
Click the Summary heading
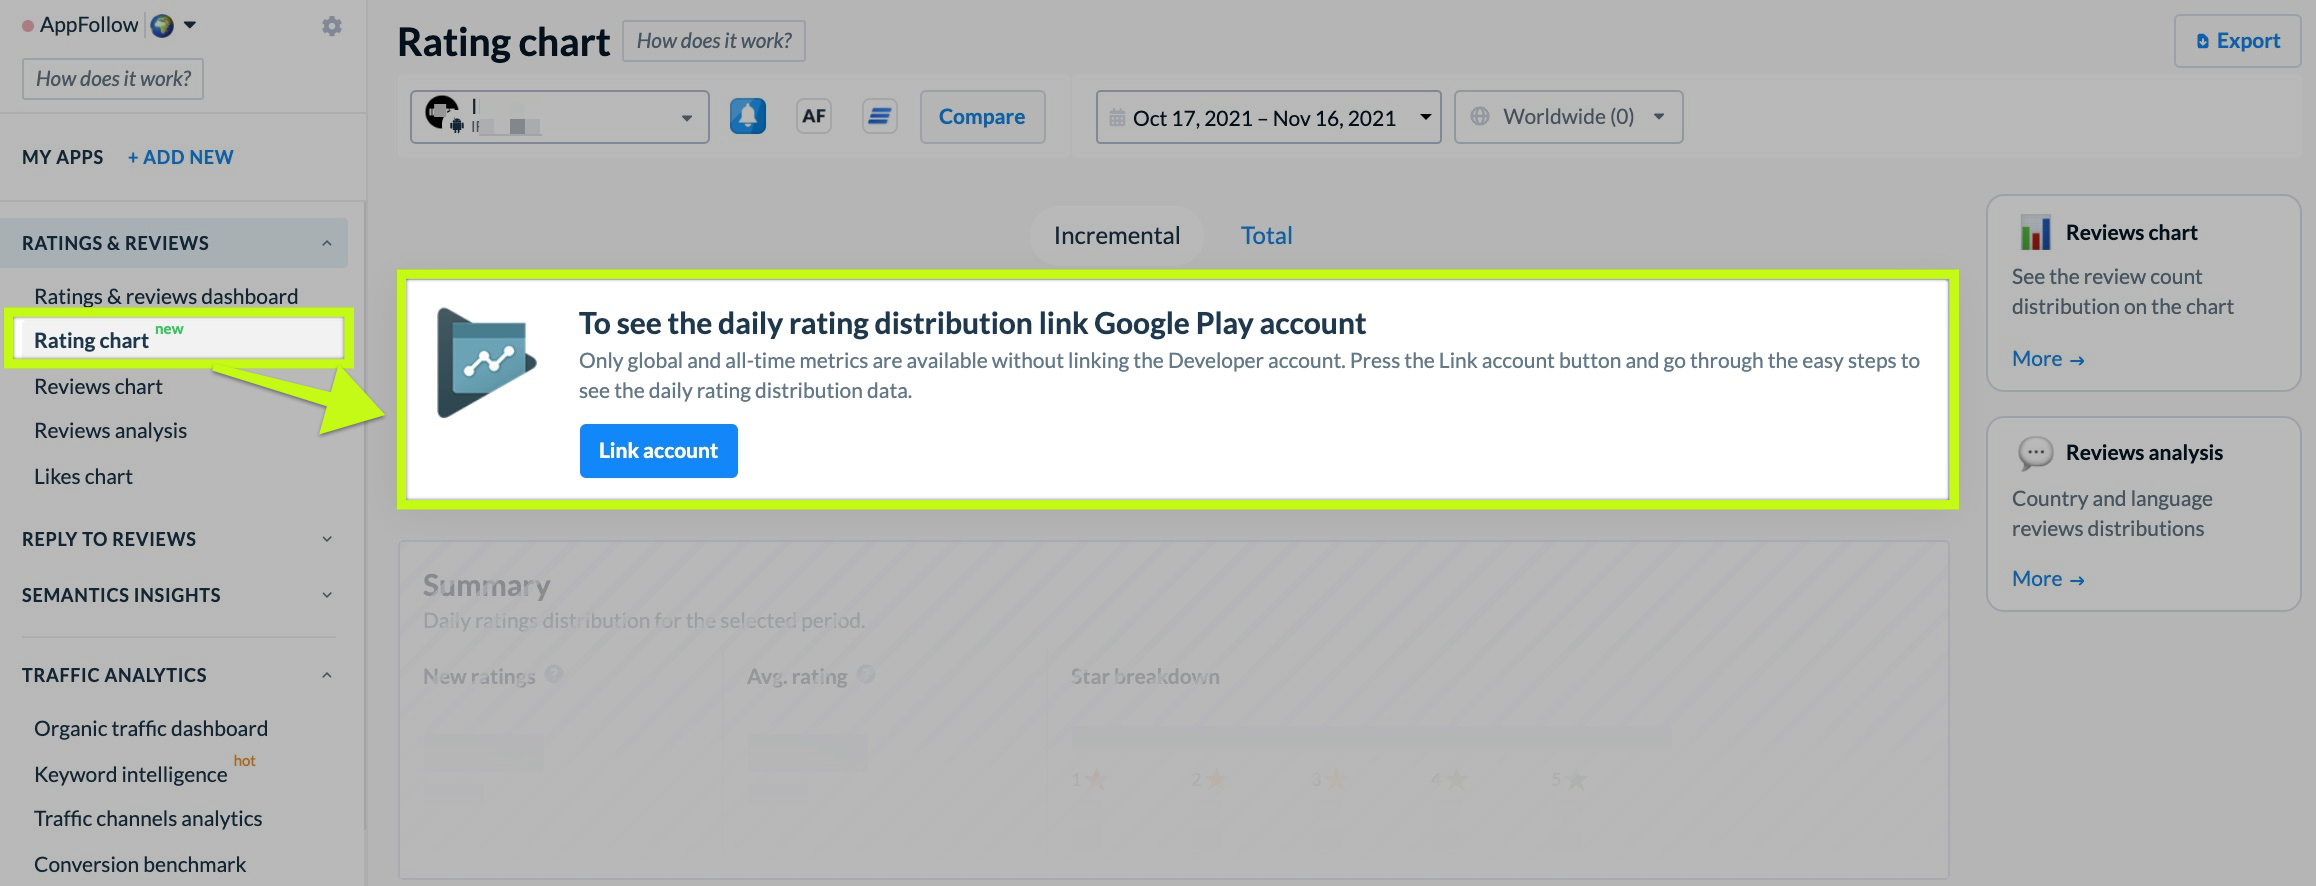486,586
